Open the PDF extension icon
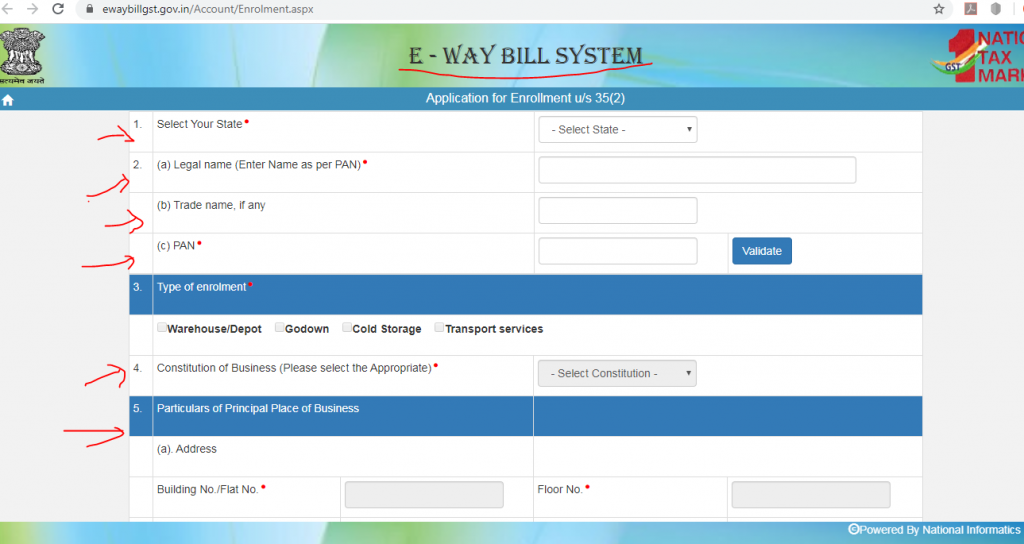 (x=969, y=9)
